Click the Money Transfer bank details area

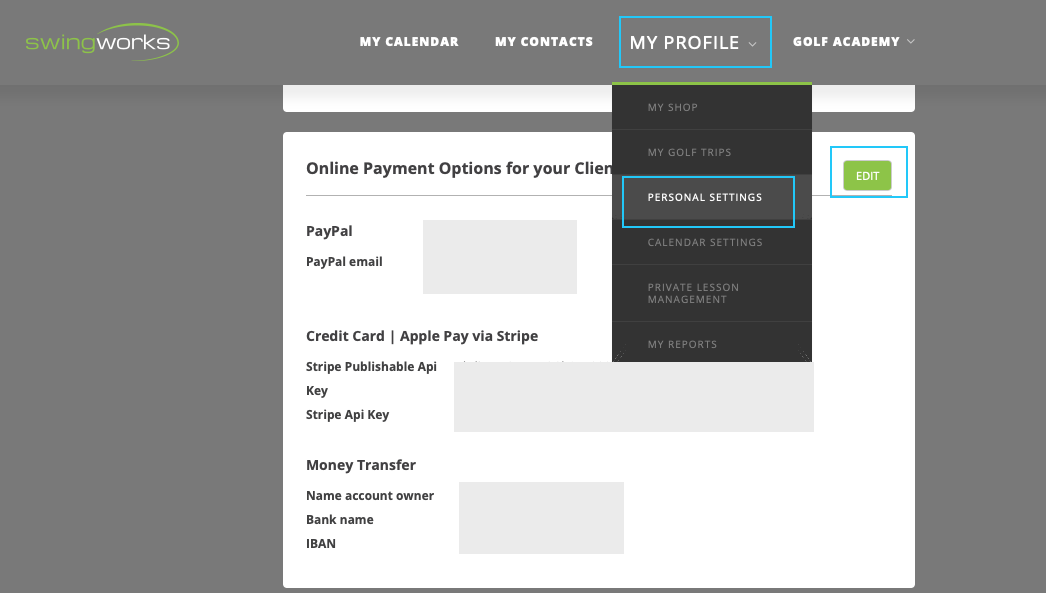click(x=541, y=517)
